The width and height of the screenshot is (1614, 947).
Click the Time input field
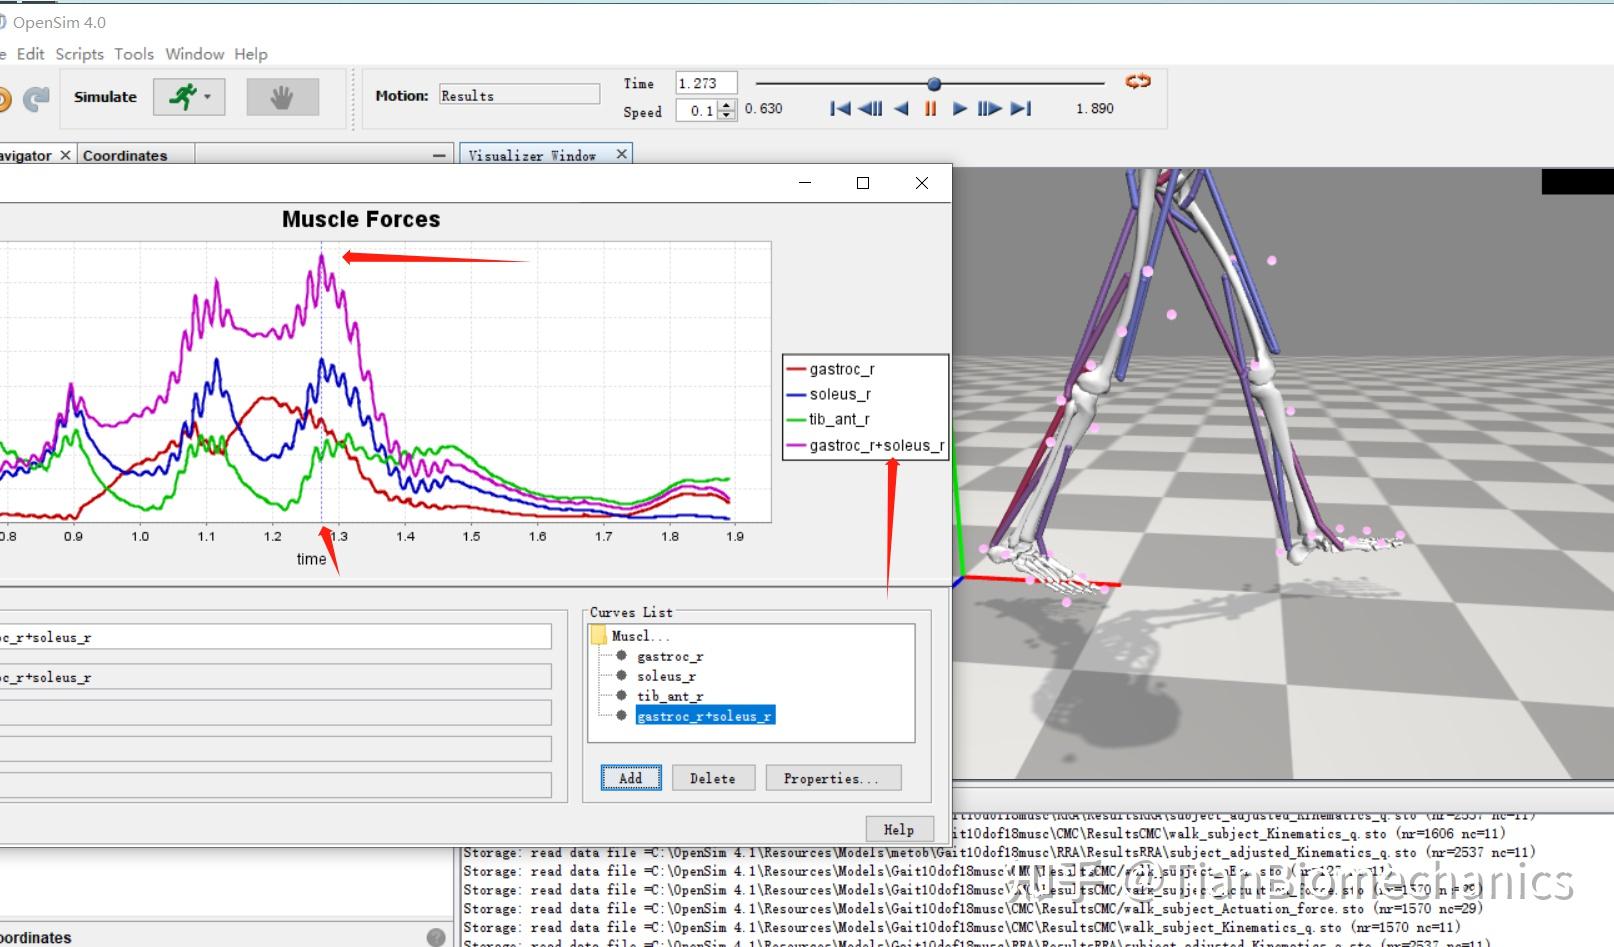click(x=705, y=83)
